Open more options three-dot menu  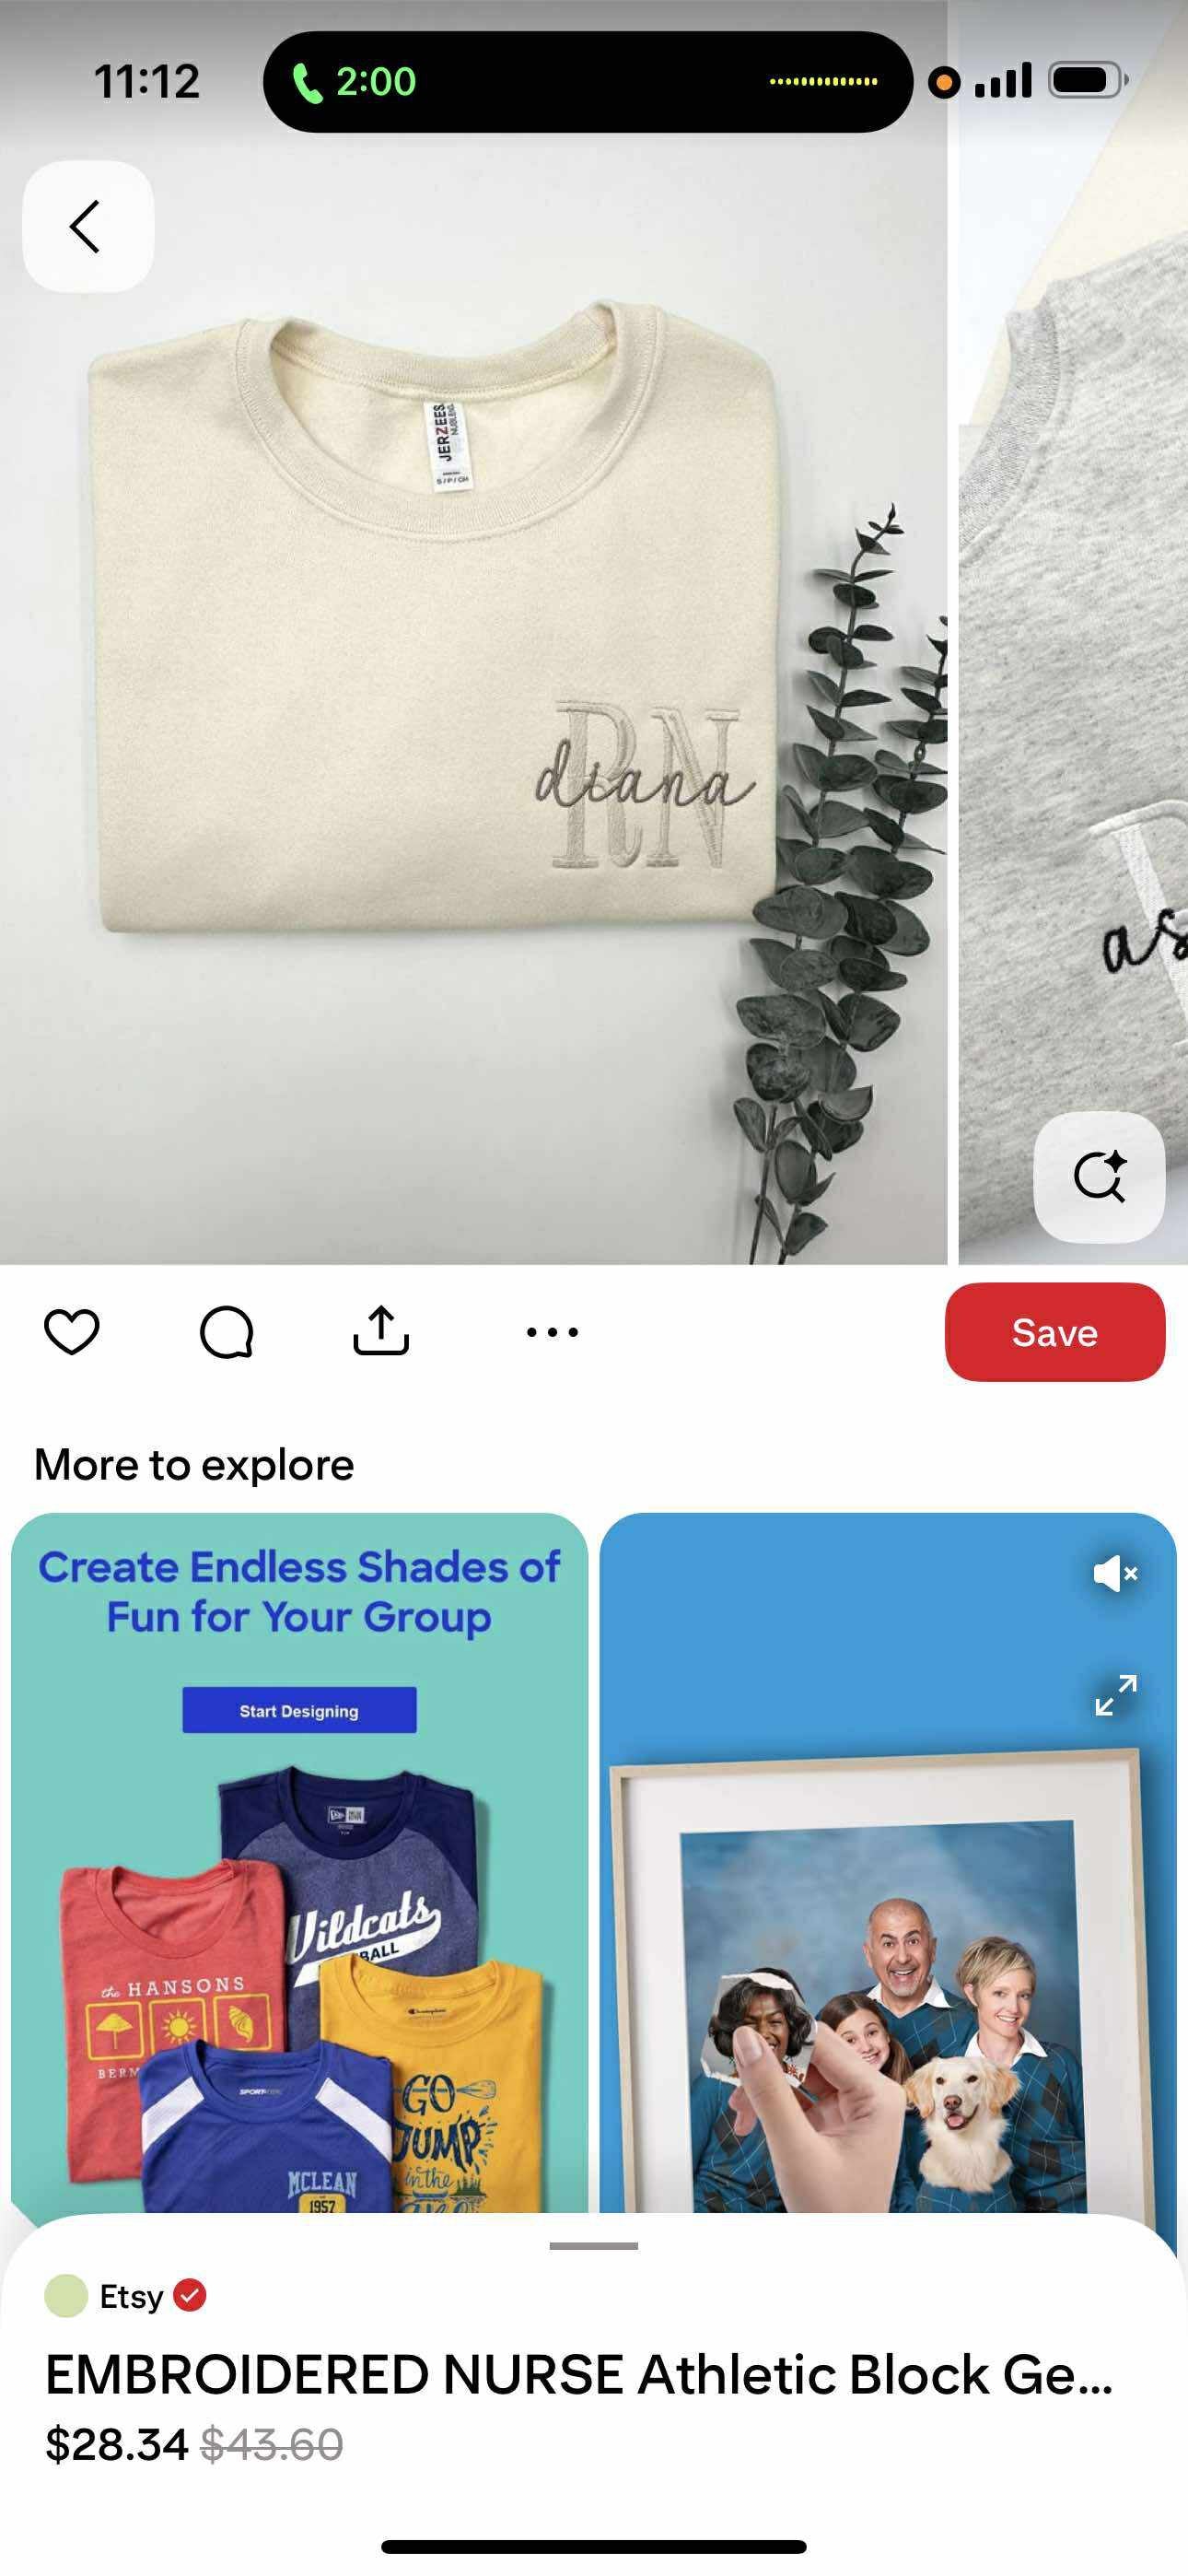click(552, 1332)
